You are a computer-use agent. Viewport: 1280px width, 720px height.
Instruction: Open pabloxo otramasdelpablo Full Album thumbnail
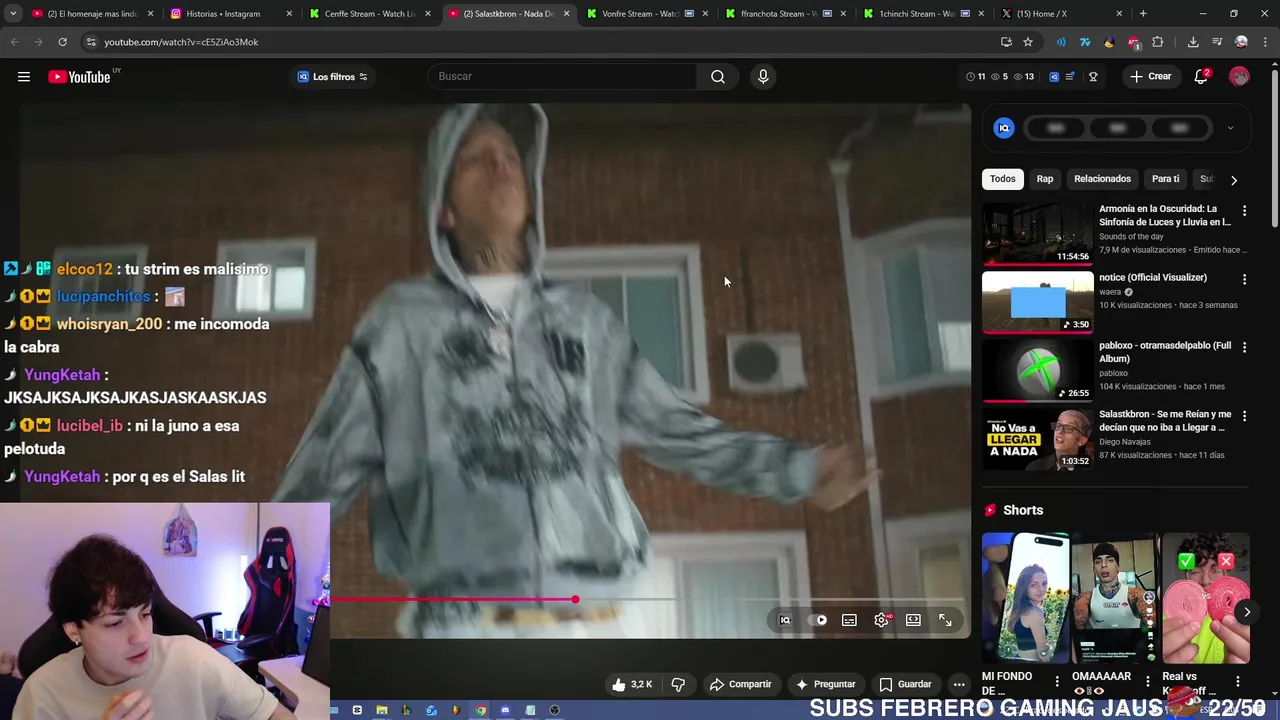tap(1037, 370)
